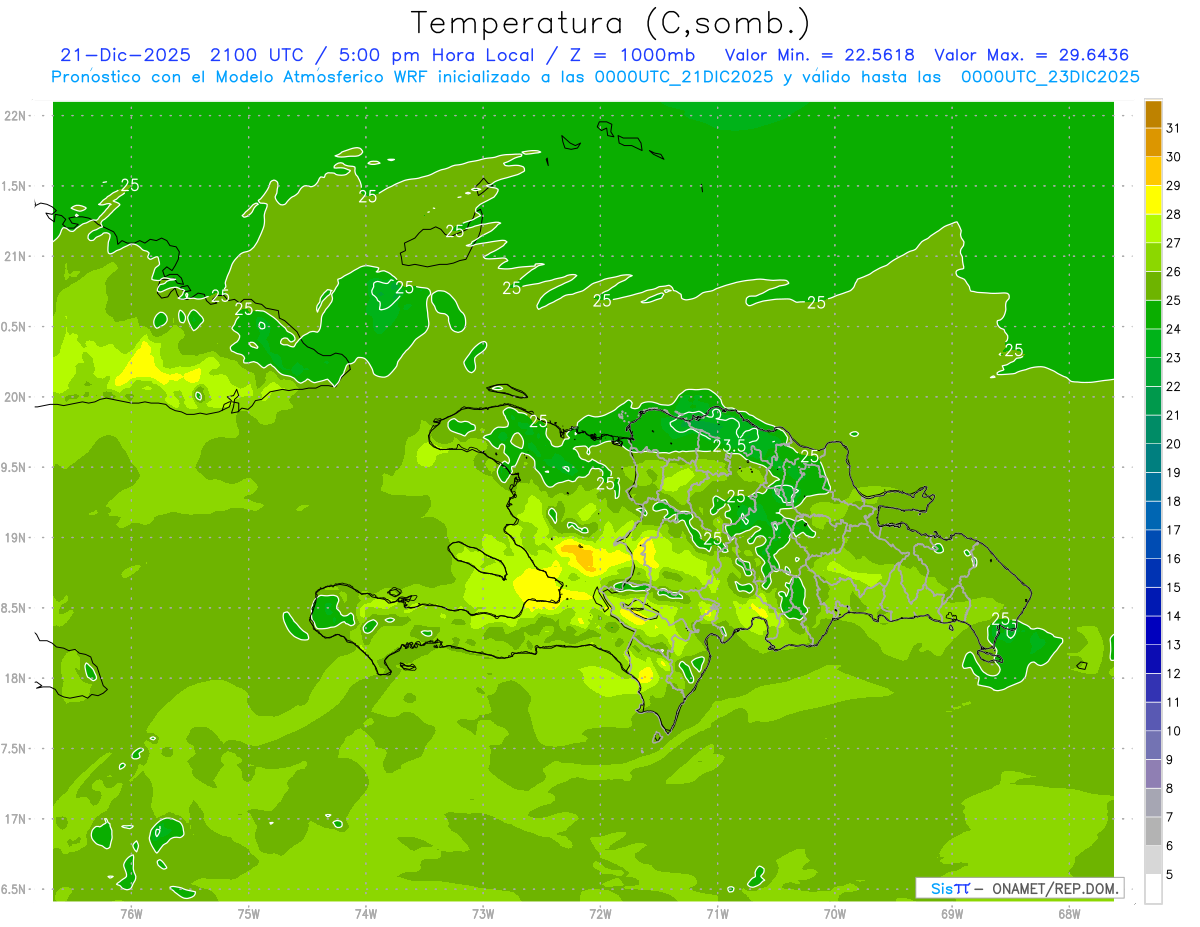Viewport: 1200px width, 927px height.
Task: Click the "74W" longitude label
Action: coord(366,914)
